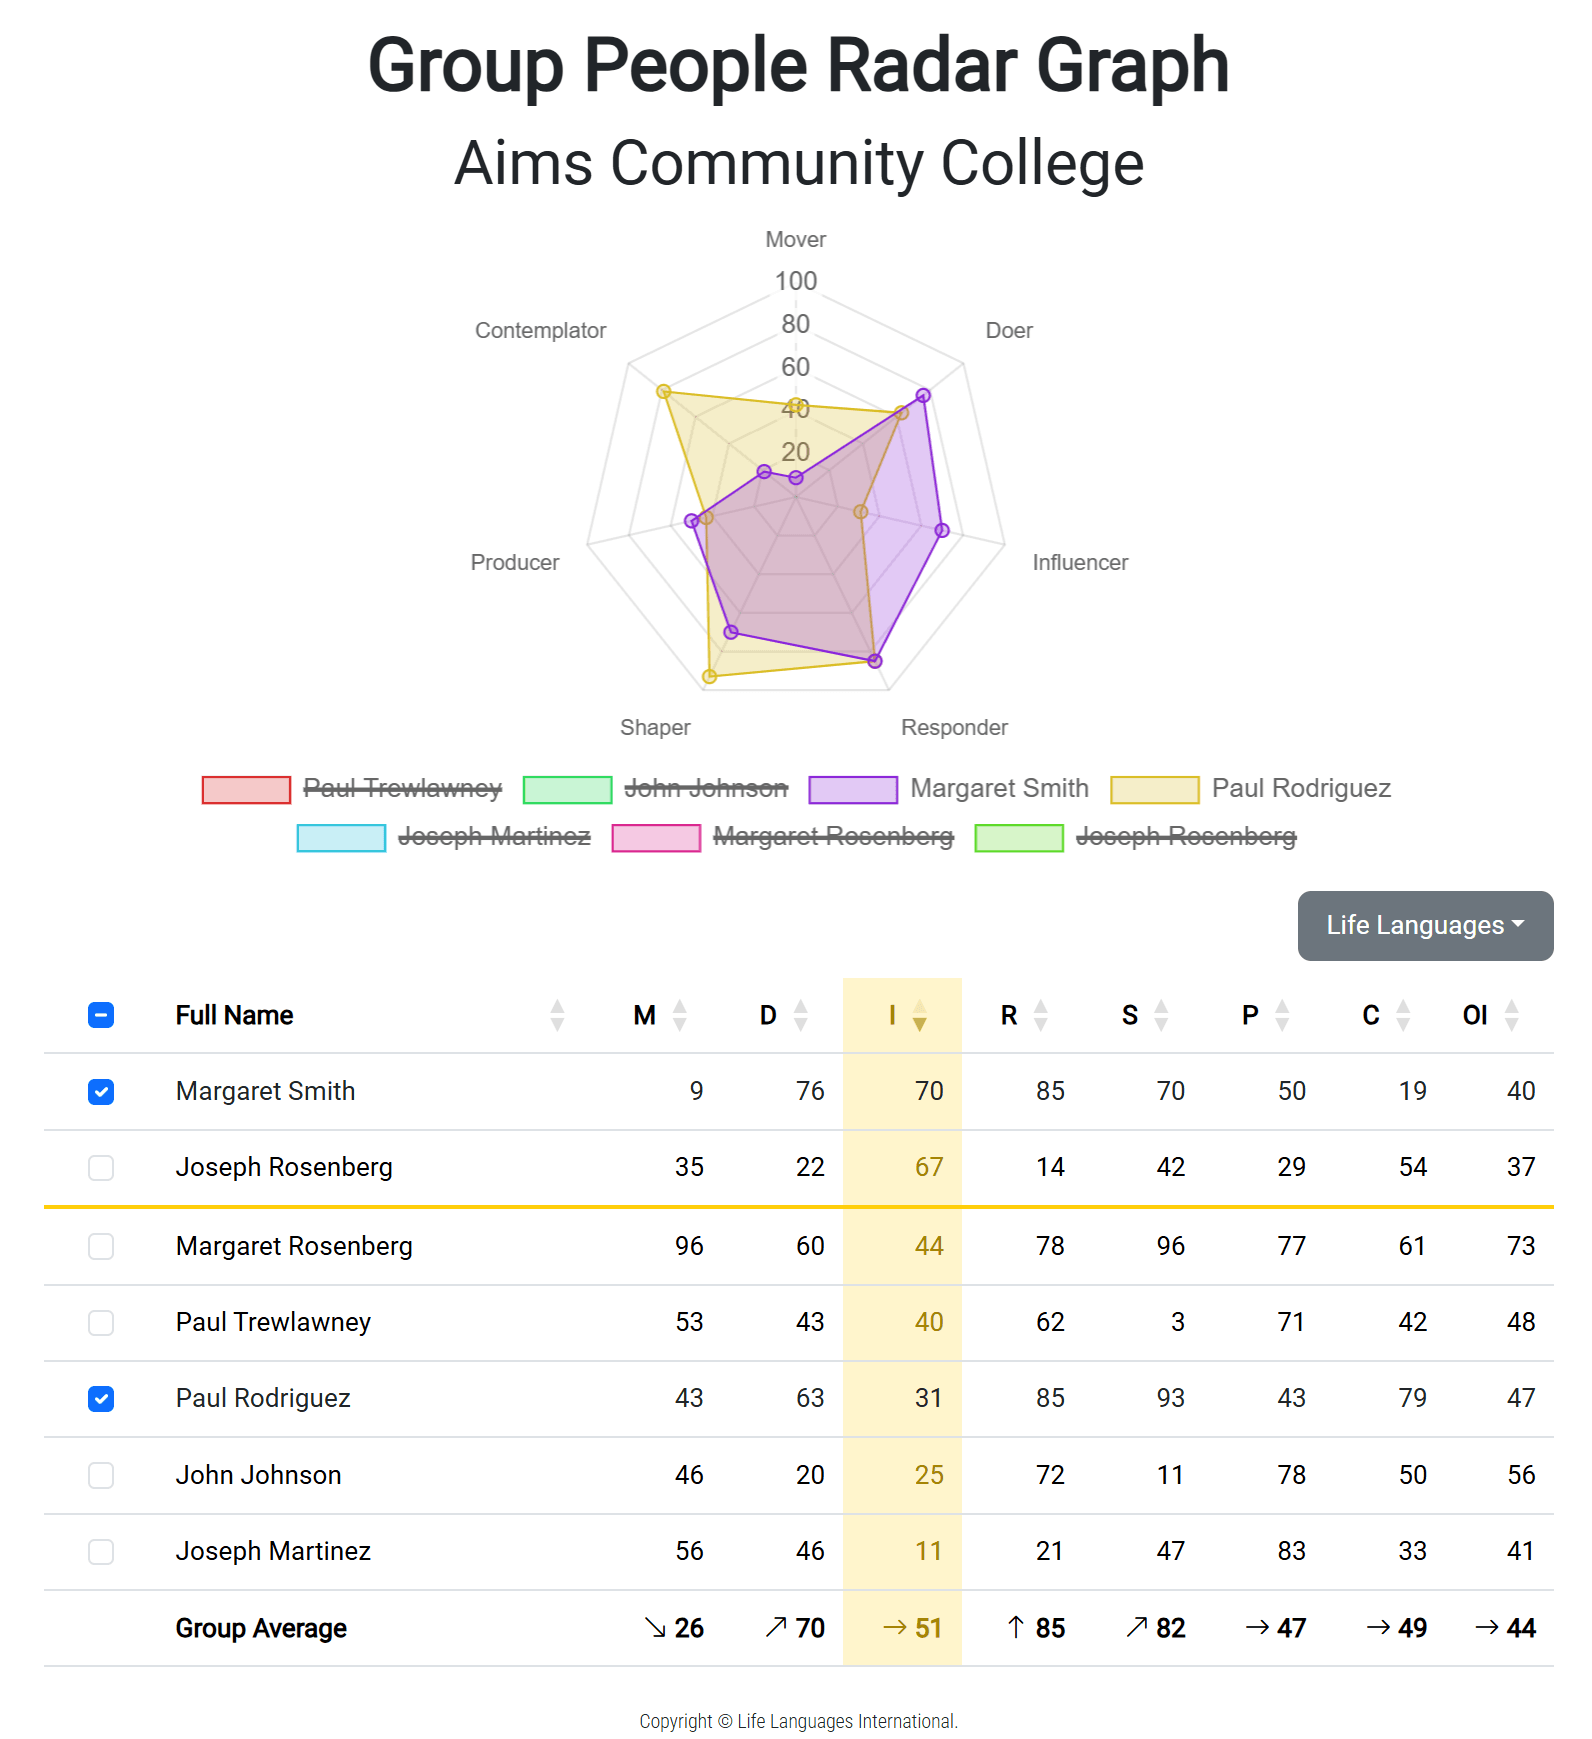Screen dimensions: 1592x1739
Task: Sort the table by the S column
Action: [1162, 1015]
